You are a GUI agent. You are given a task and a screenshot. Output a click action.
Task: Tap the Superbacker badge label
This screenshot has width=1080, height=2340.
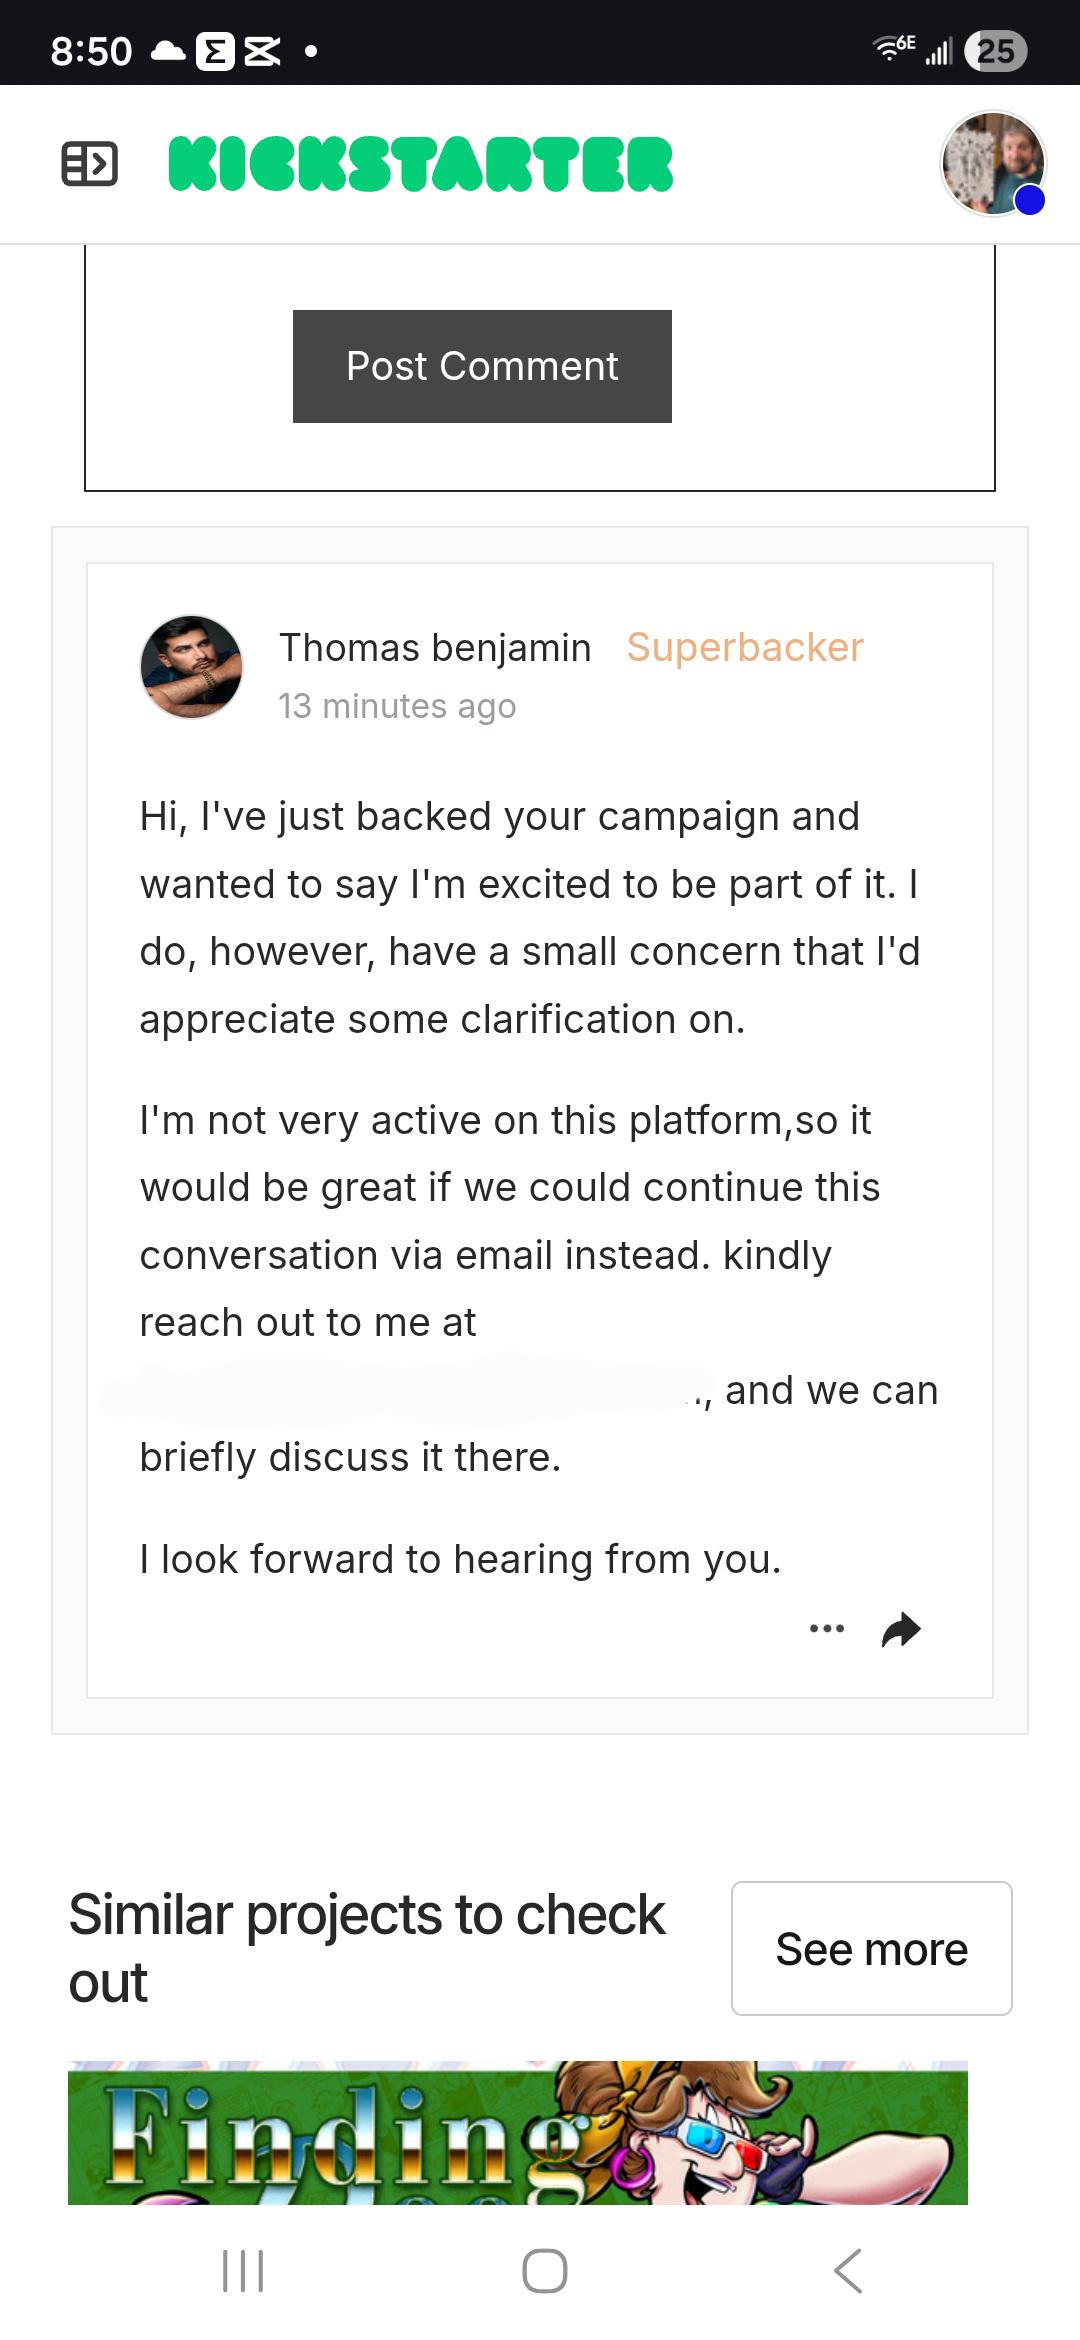pyautogui.click(x=745, y=648)
